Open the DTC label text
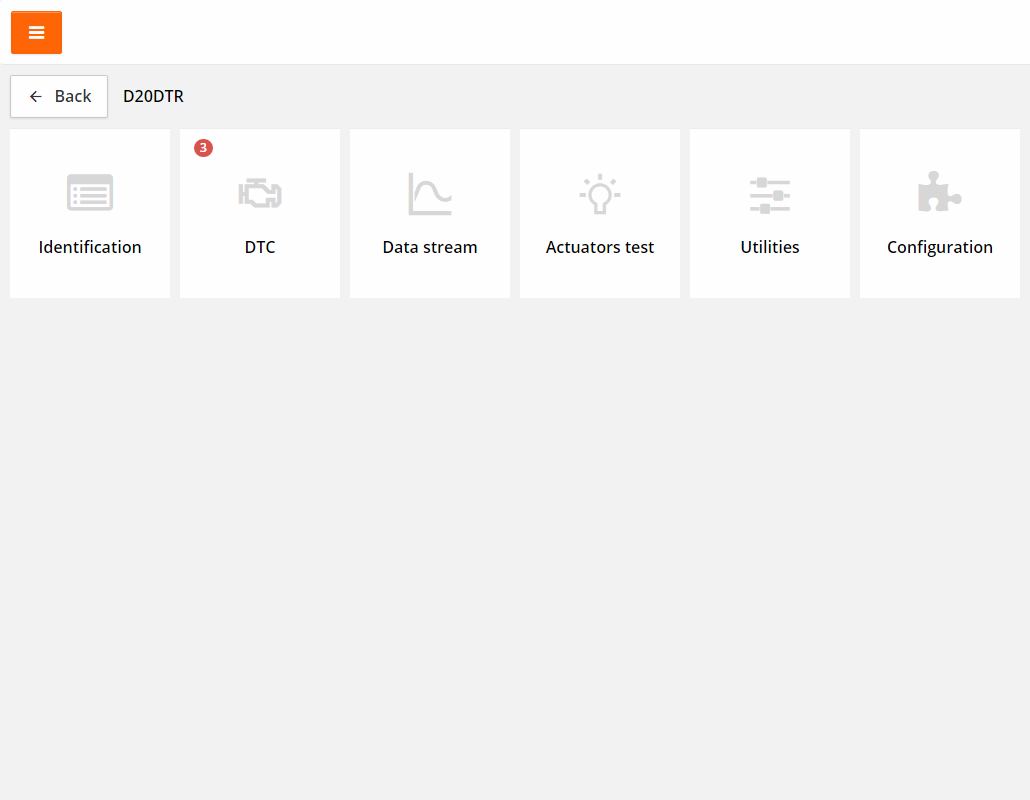Screen dimensions: 1030x800 pyautogui.click(x=260, y=247)
